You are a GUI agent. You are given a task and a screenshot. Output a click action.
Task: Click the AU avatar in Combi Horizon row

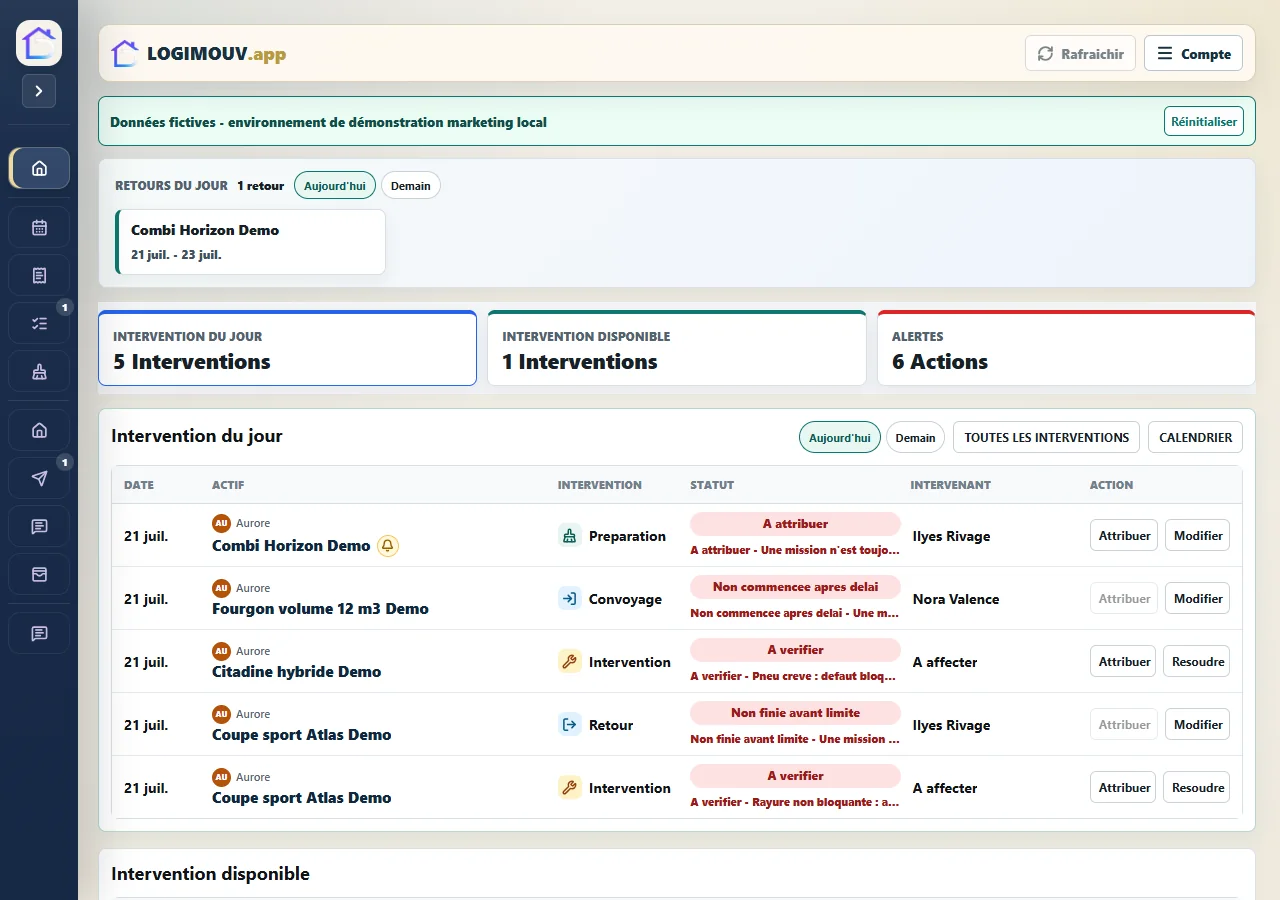click(222, 523)
